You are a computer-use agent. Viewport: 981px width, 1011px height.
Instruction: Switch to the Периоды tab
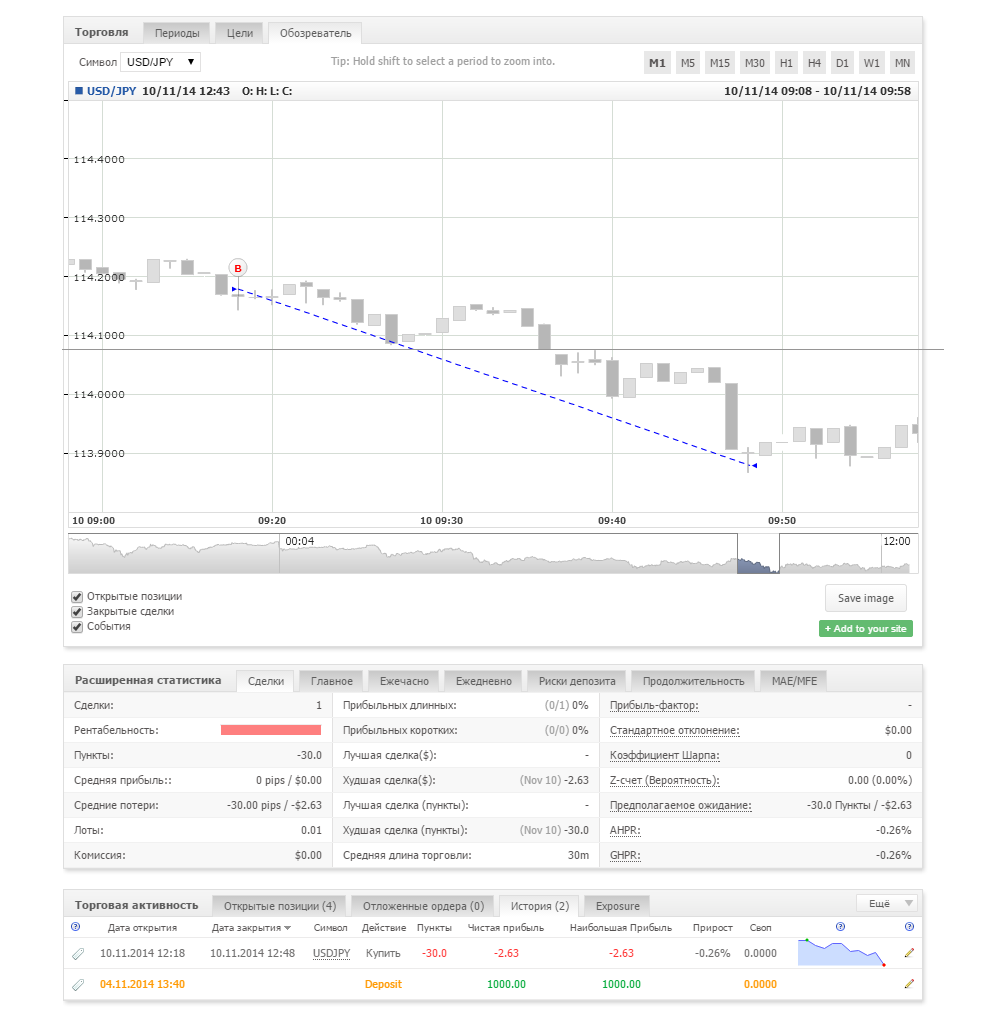pos(177,33)
